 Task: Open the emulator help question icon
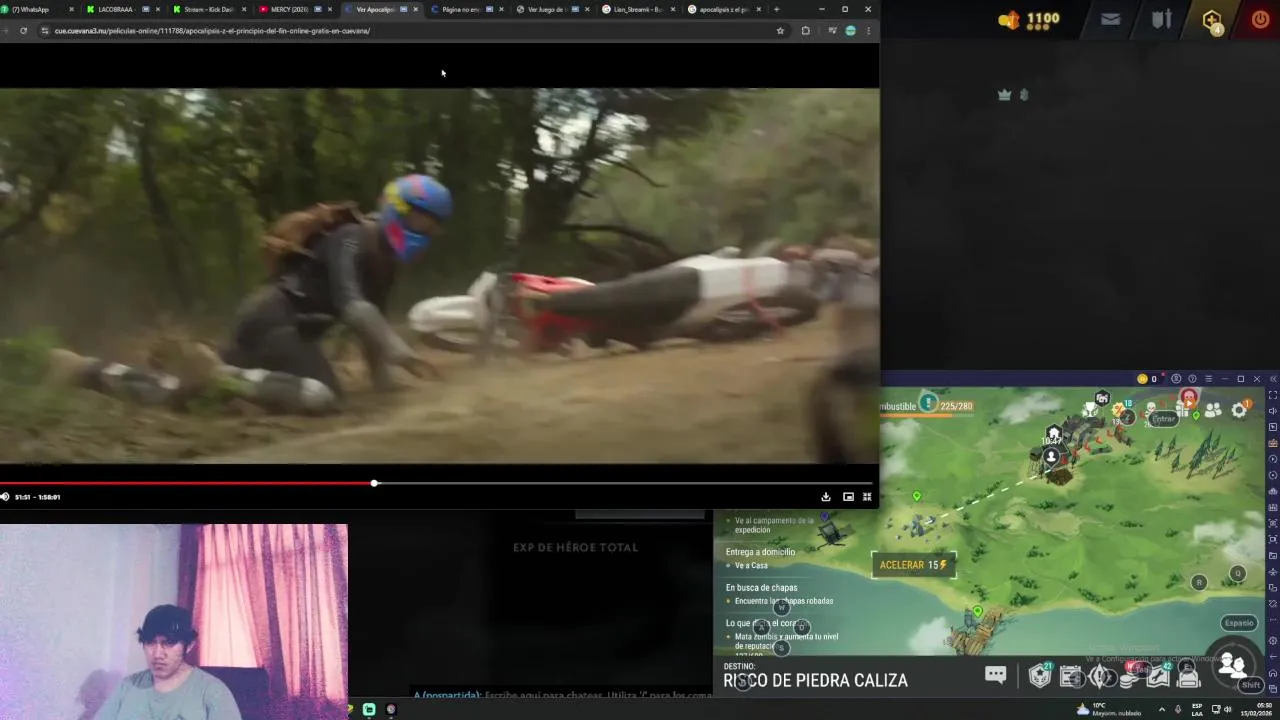[x=1192, y=379]
